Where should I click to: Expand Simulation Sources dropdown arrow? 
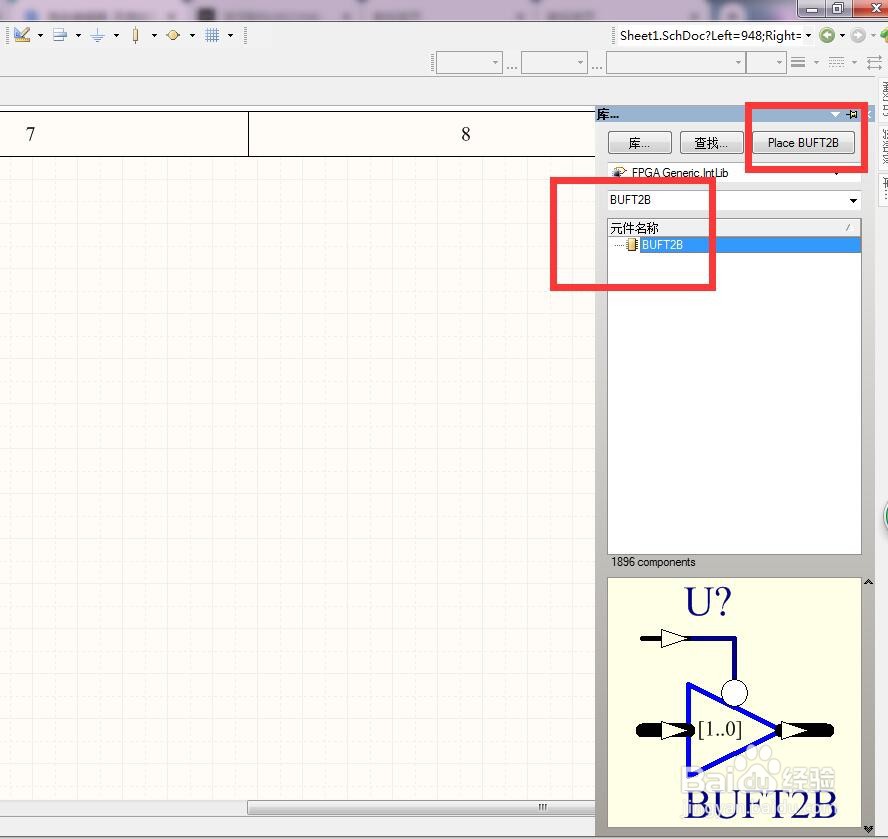pos(193,35)
